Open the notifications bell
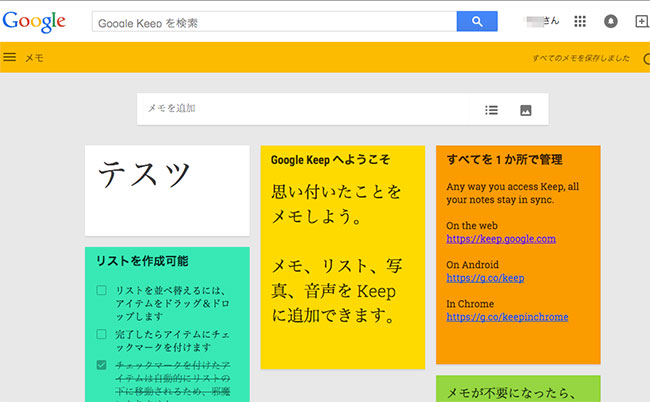 [611, 21]
